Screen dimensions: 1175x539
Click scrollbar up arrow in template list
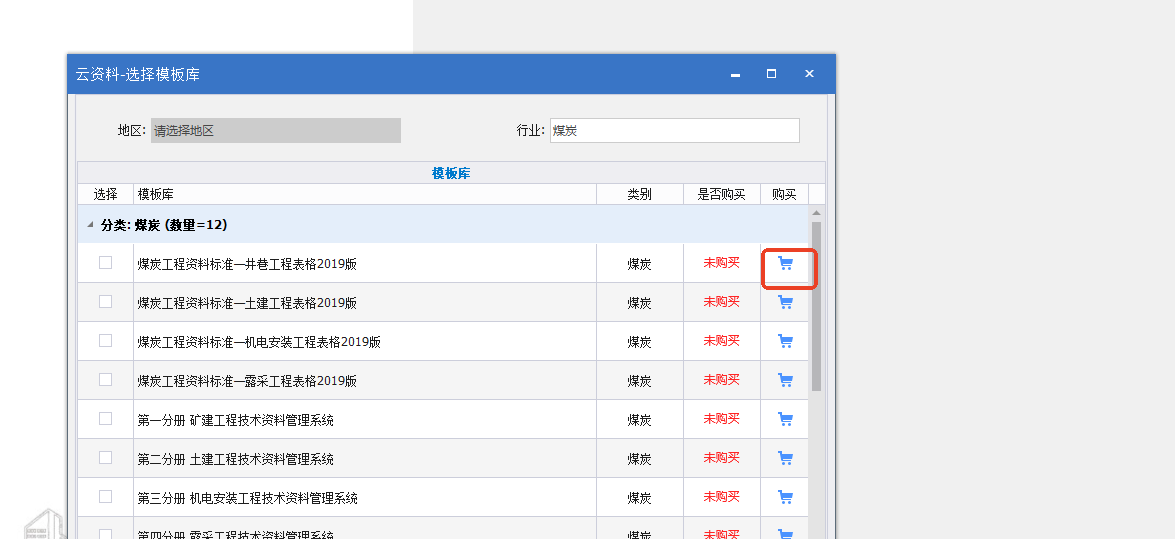coord(816,213)
